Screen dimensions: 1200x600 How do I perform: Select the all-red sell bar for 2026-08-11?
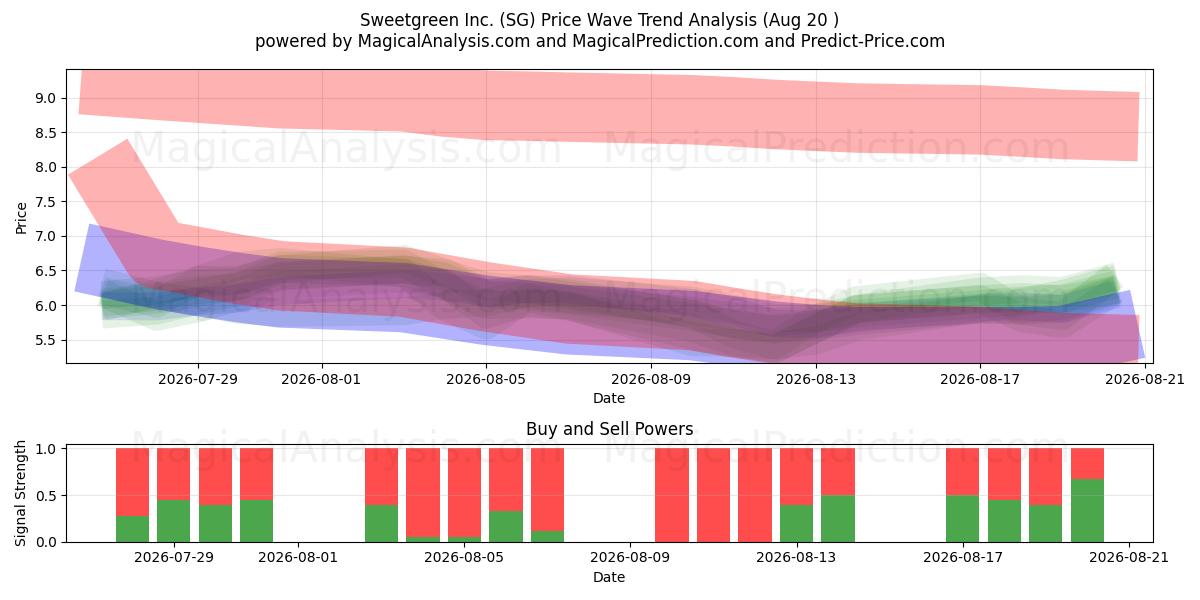[714, 495]
